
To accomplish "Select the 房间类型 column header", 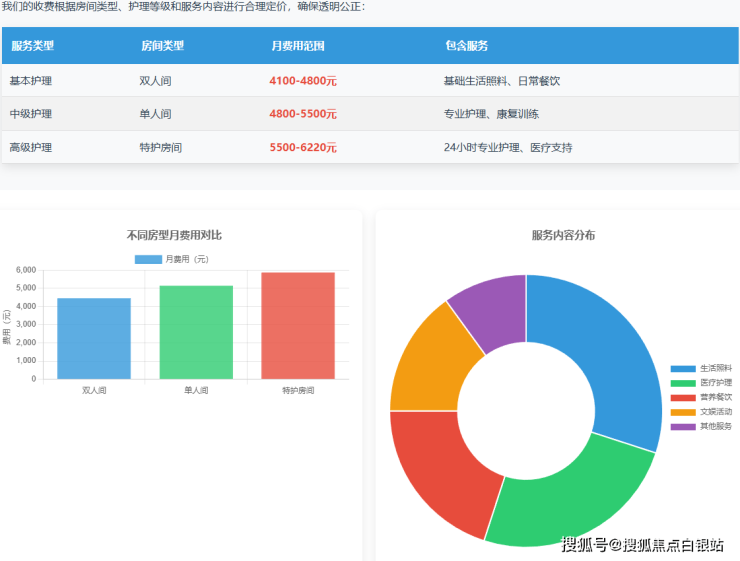I will pos(162,46).
